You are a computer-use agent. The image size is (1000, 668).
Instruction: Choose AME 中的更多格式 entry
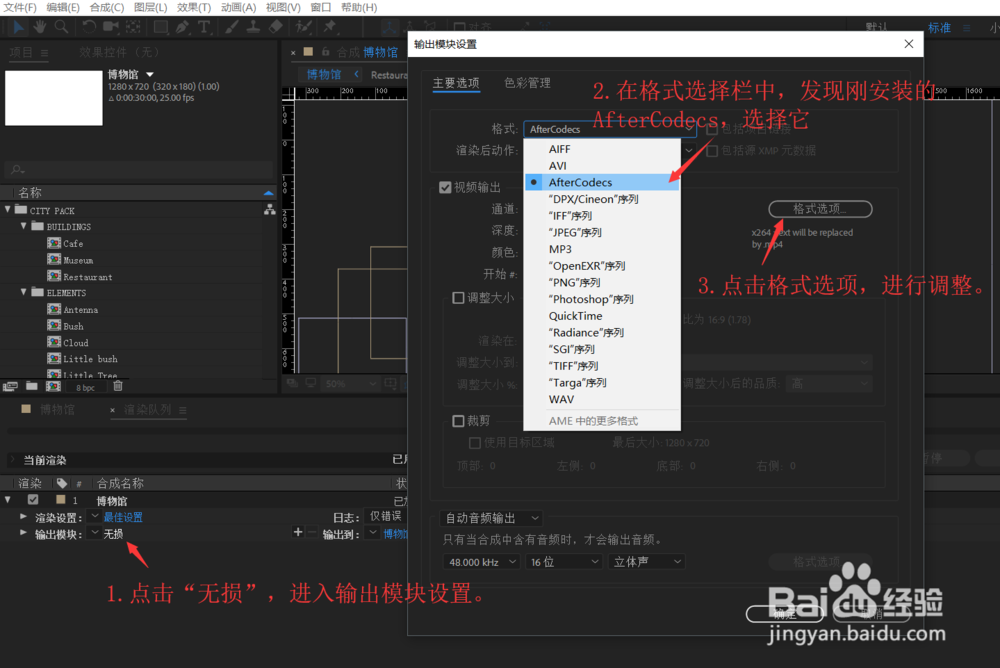pyautogui.click(x=602, y=421)
